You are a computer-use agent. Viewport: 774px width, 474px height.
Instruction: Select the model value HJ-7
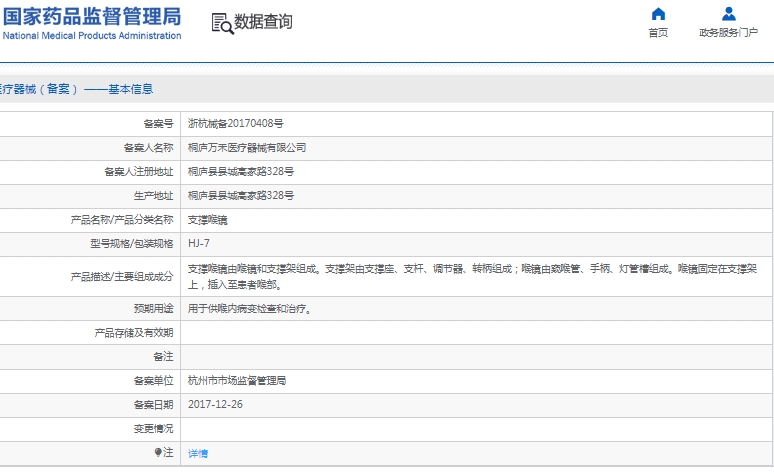[198, 243]
